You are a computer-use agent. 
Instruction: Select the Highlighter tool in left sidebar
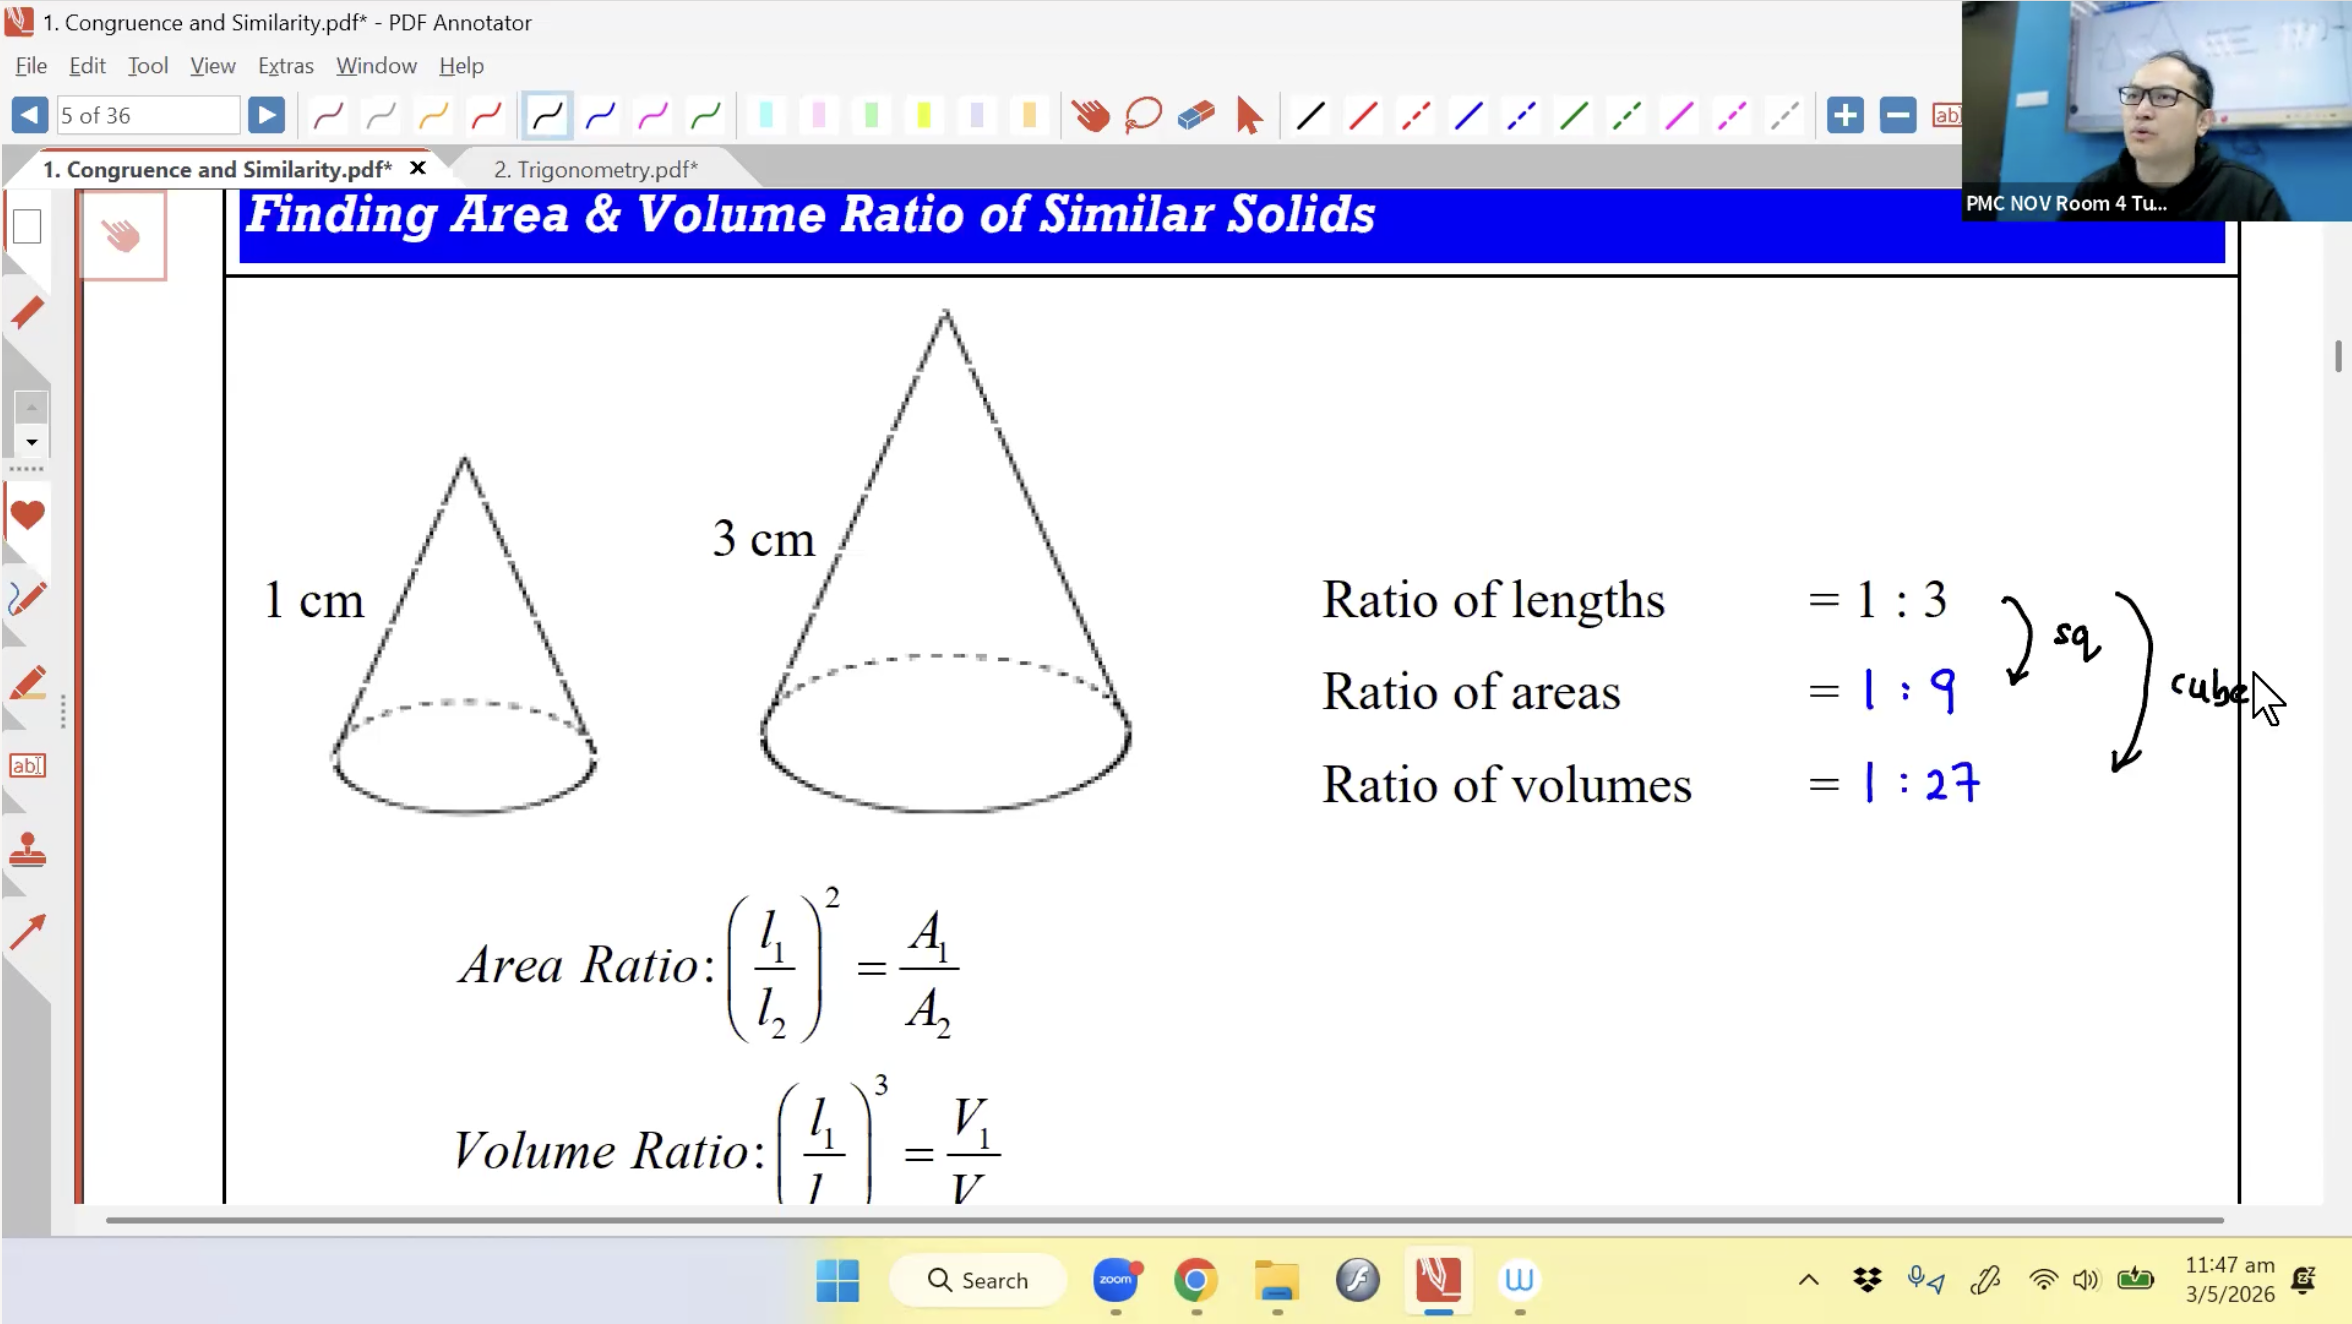coord(27,684)
